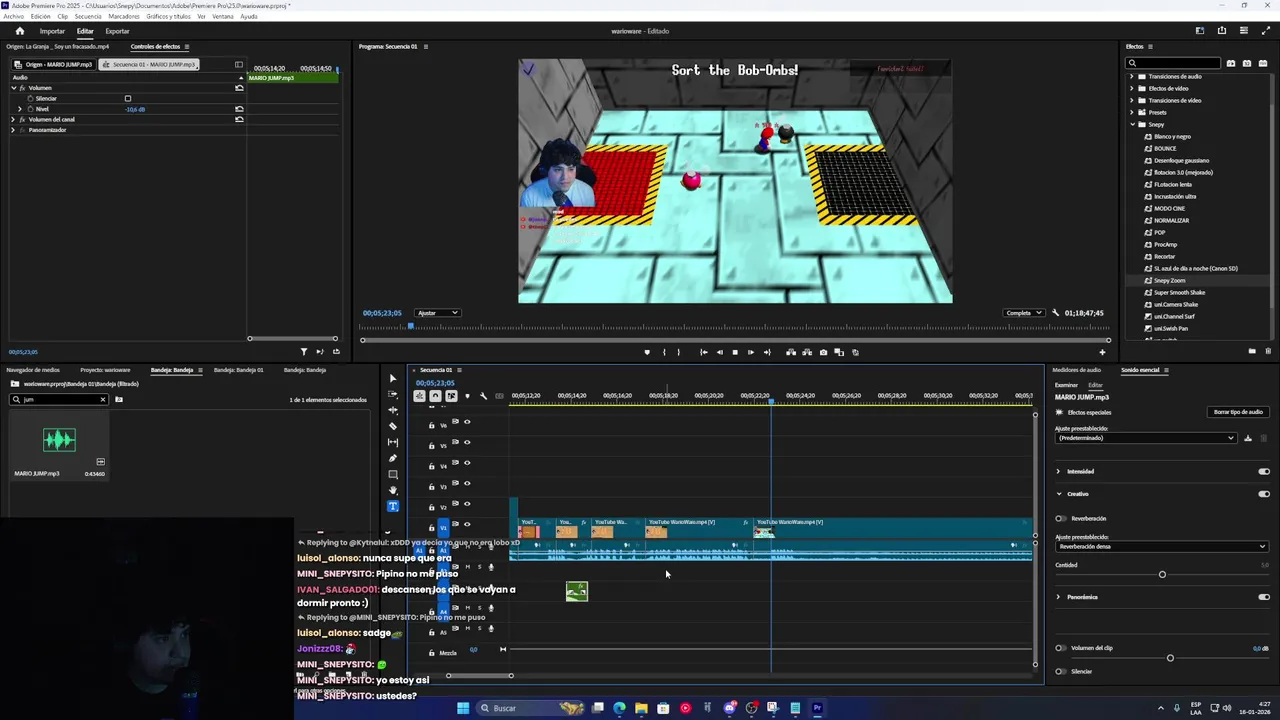Viewport: 1280px width, 720px height.
Task: Toggle lock on V5 track
Action: [432, 446]
